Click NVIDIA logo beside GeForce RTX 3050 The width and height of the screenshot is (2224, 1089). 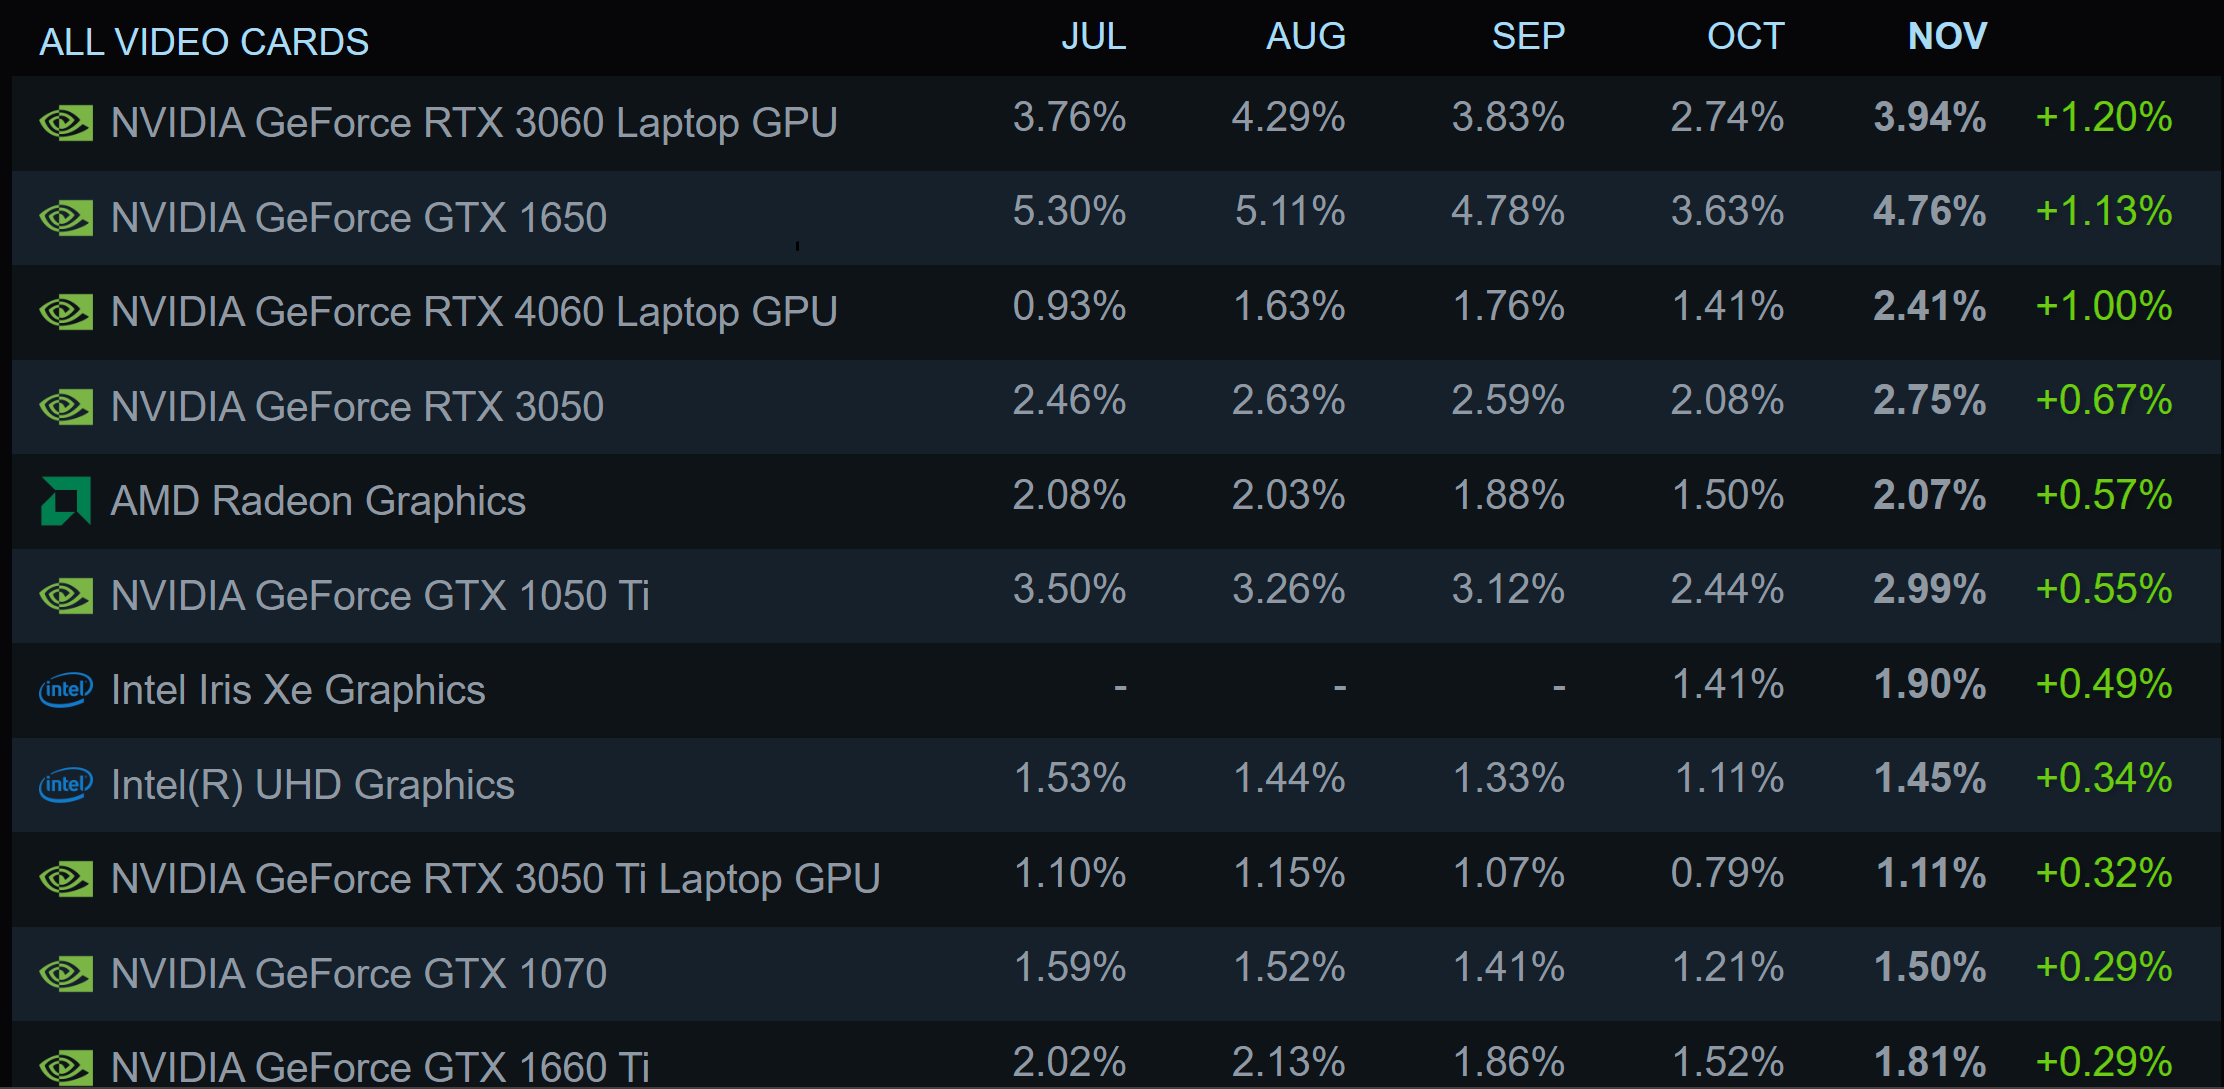coord(66,407)
